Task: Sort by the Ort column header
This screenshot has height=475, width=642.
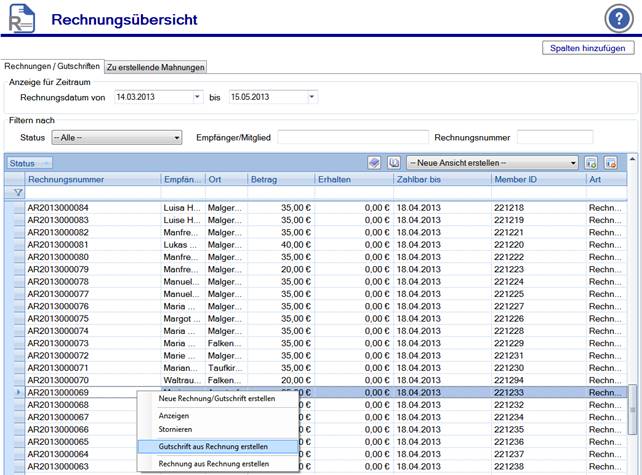Action: pos(226,179)
